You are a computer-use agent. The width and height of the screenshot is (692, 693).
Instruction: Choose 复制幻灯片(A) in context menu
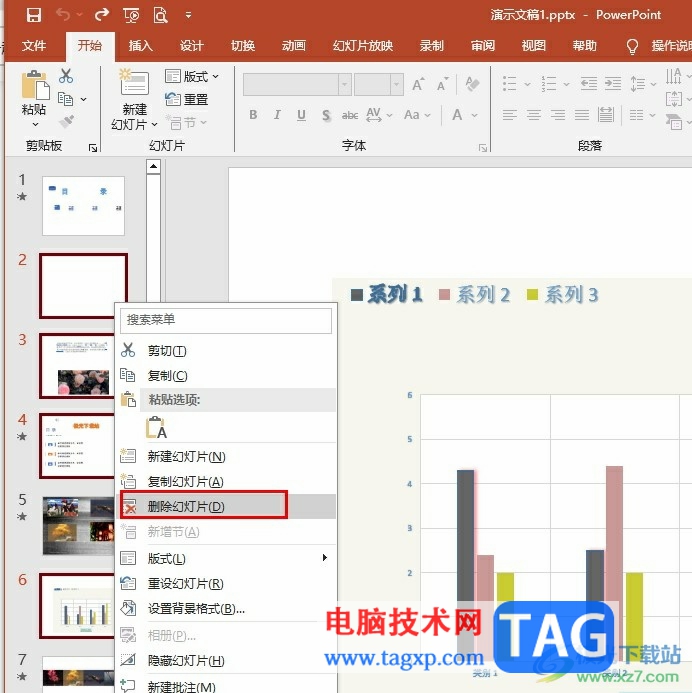point(228,481)
